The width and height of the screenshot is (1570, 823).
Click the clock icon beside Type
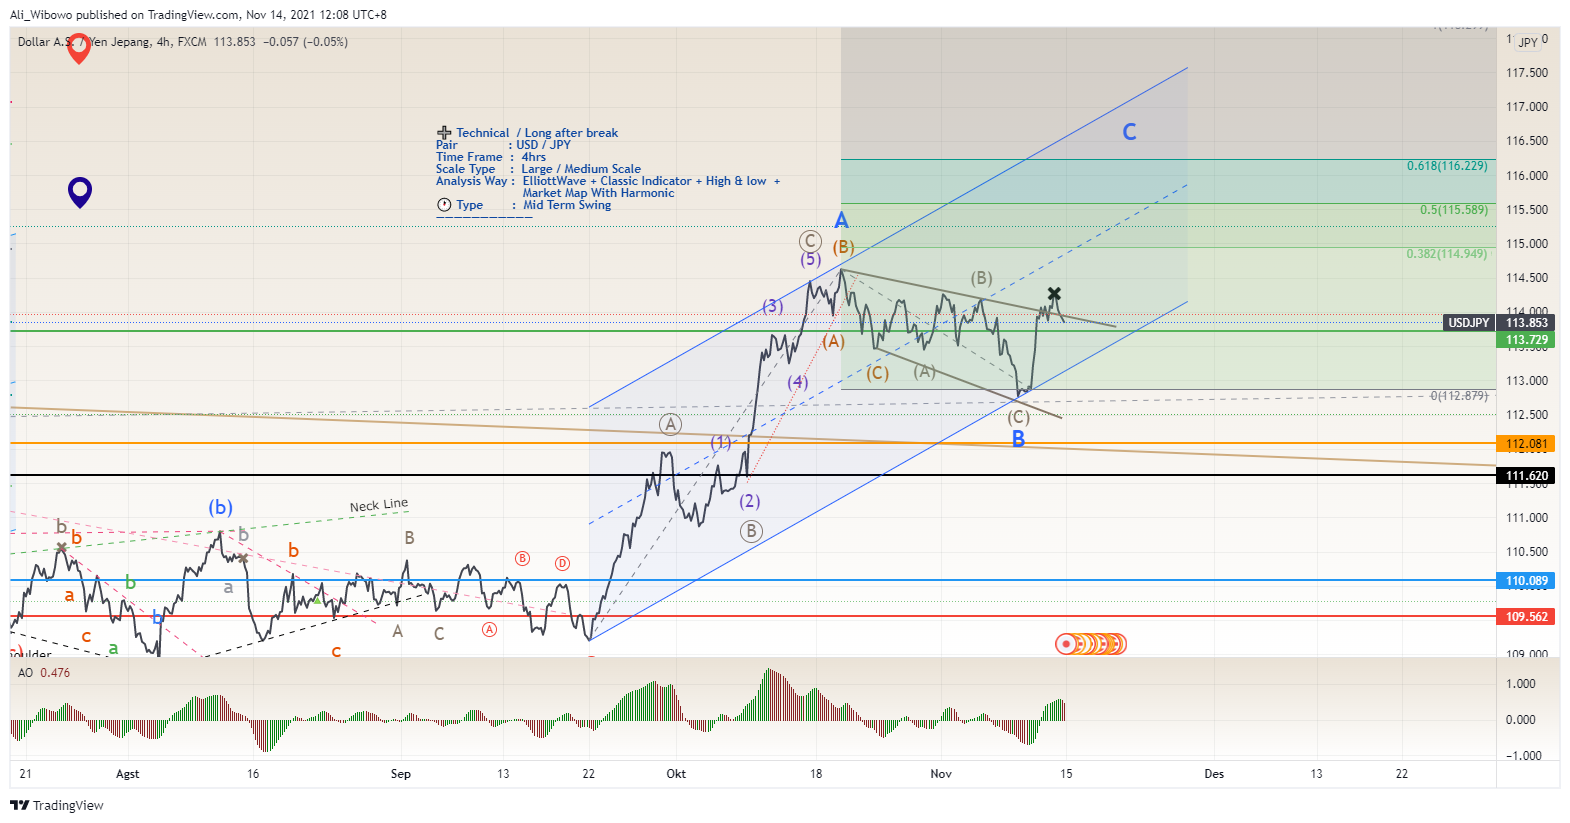(444, 205)
